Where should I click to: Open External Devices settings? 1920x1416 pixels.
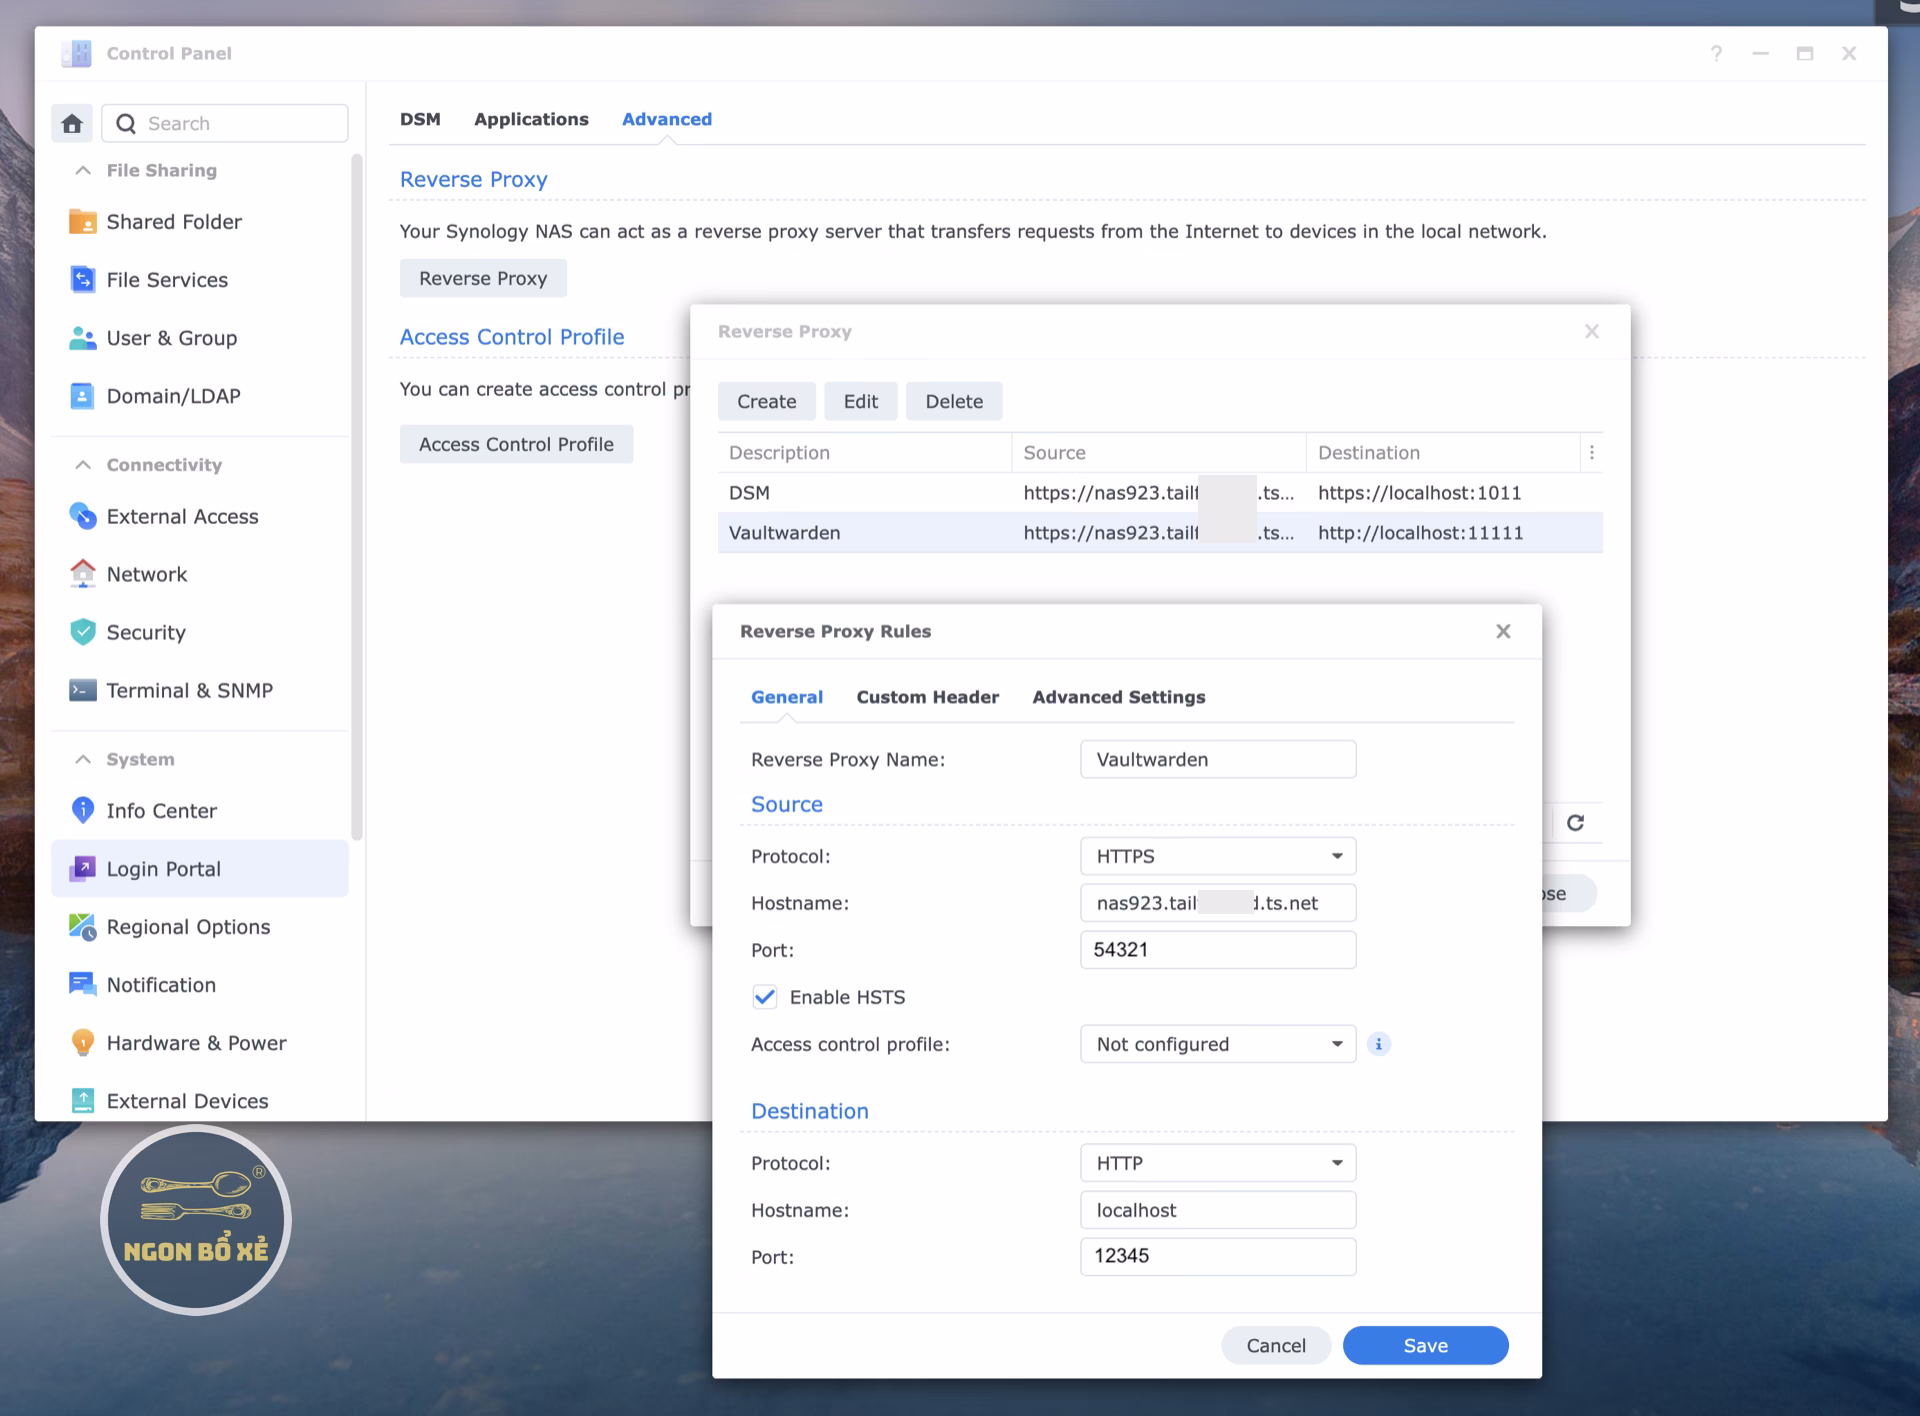pyautogui.click(x=200, y=1100)
